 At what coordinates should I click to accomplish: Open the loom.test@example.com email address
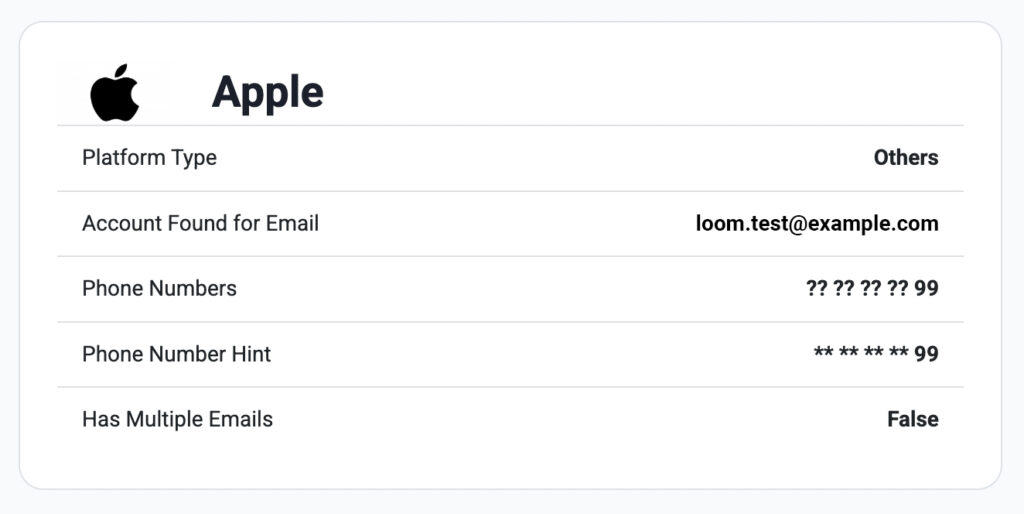click(817, 223)
